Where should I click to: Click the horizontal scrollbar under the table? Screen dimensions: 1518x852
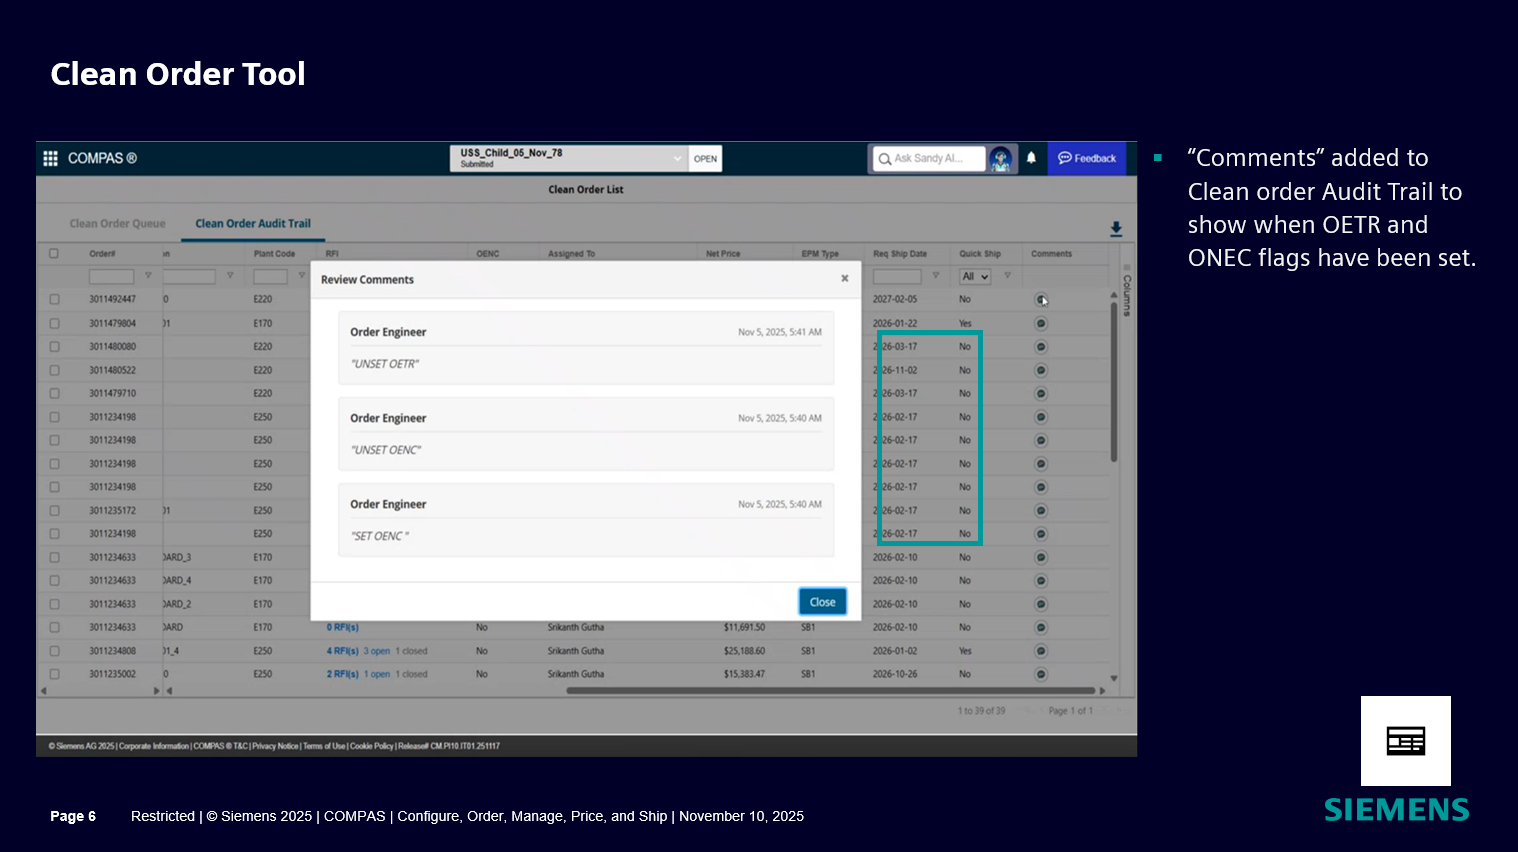830,690
